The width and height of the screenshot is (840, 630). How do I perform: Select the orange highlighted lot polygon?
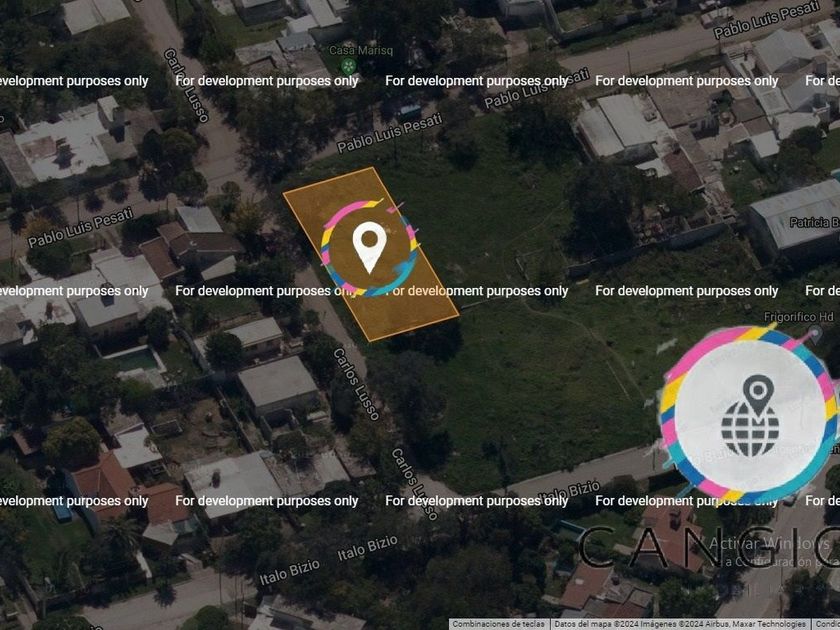click(371, 254)
